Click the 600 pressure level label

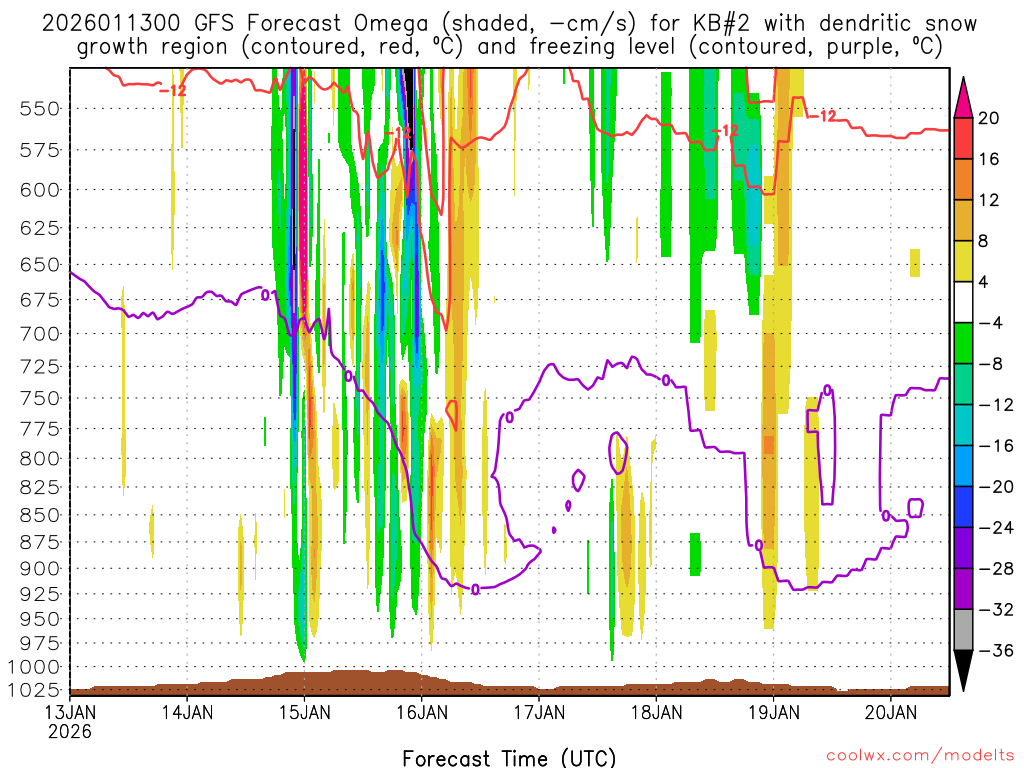tap(40, 190)
